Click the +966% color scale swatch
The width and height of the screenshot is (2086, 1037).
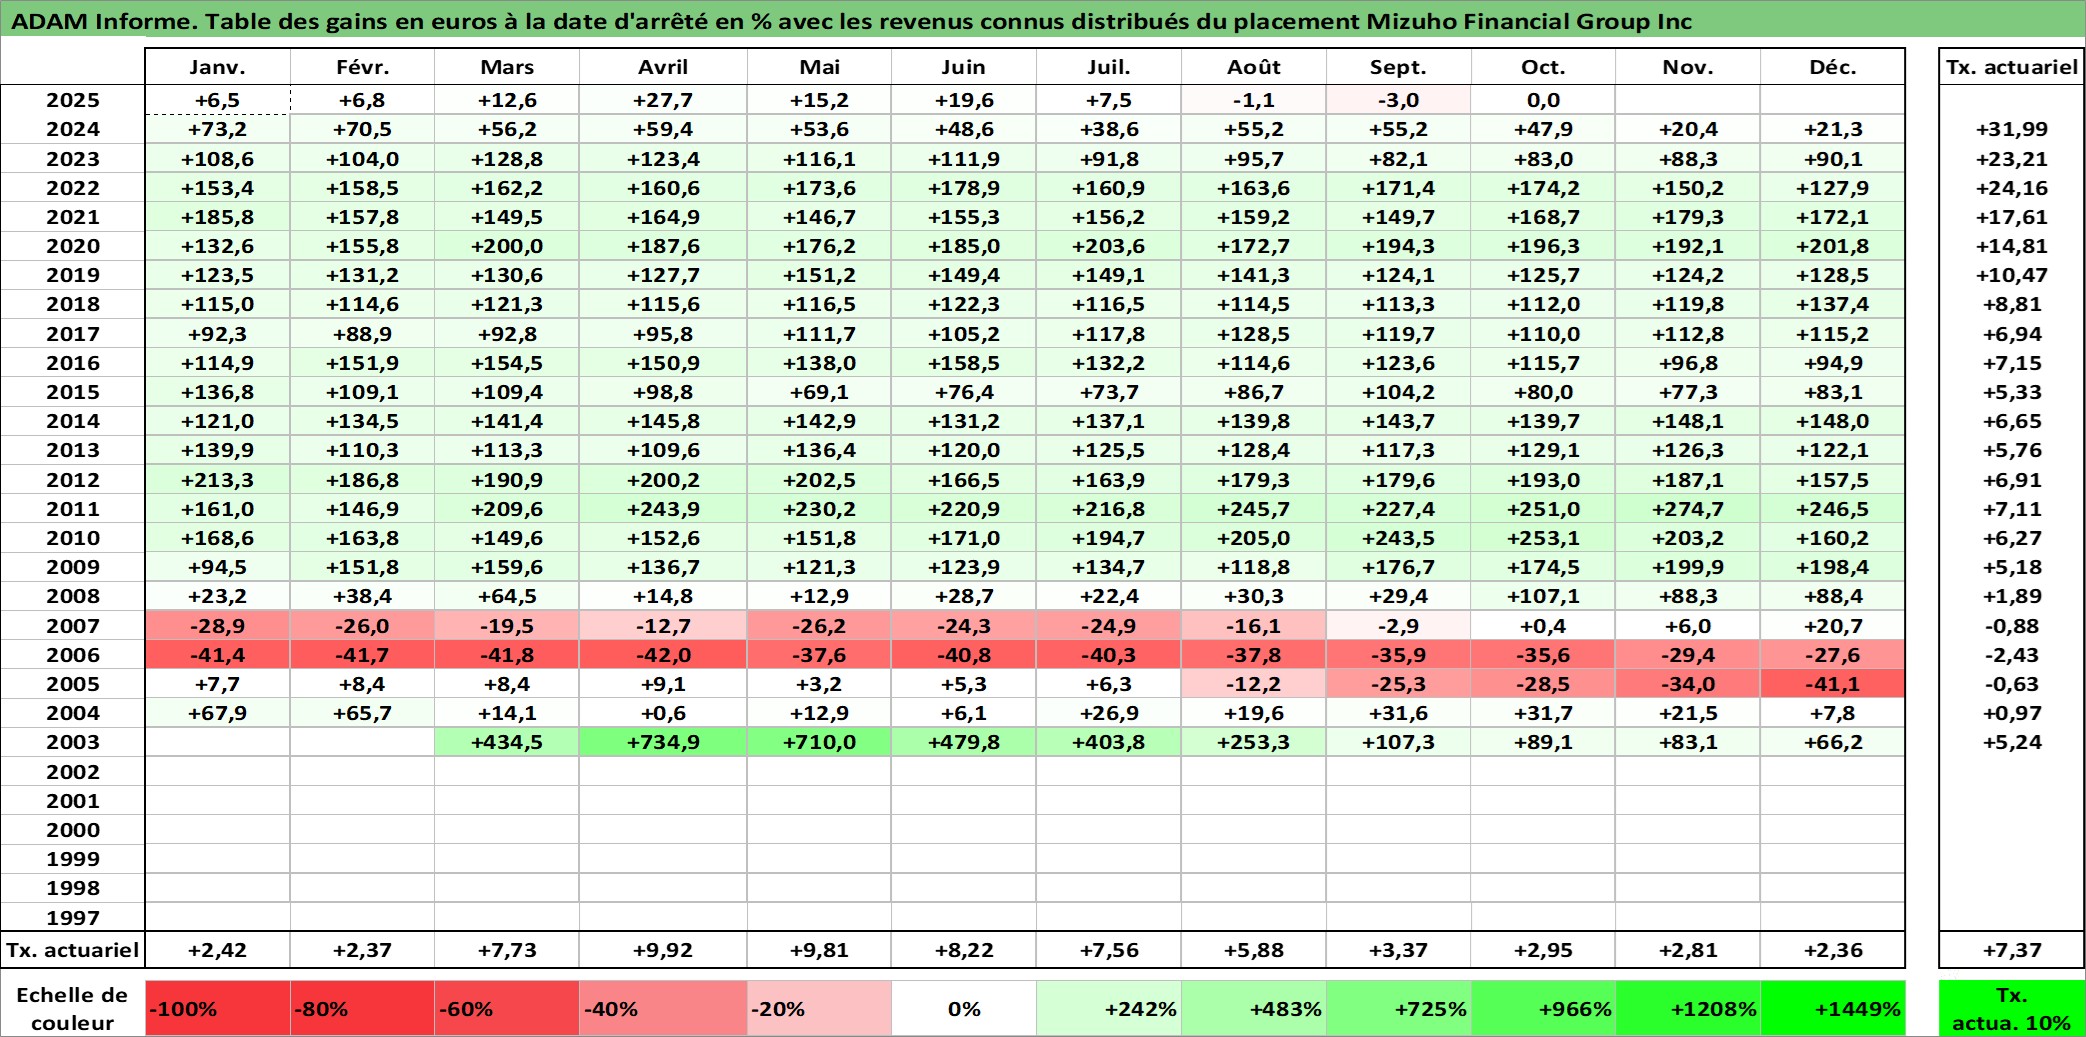coord(1543,1008)
